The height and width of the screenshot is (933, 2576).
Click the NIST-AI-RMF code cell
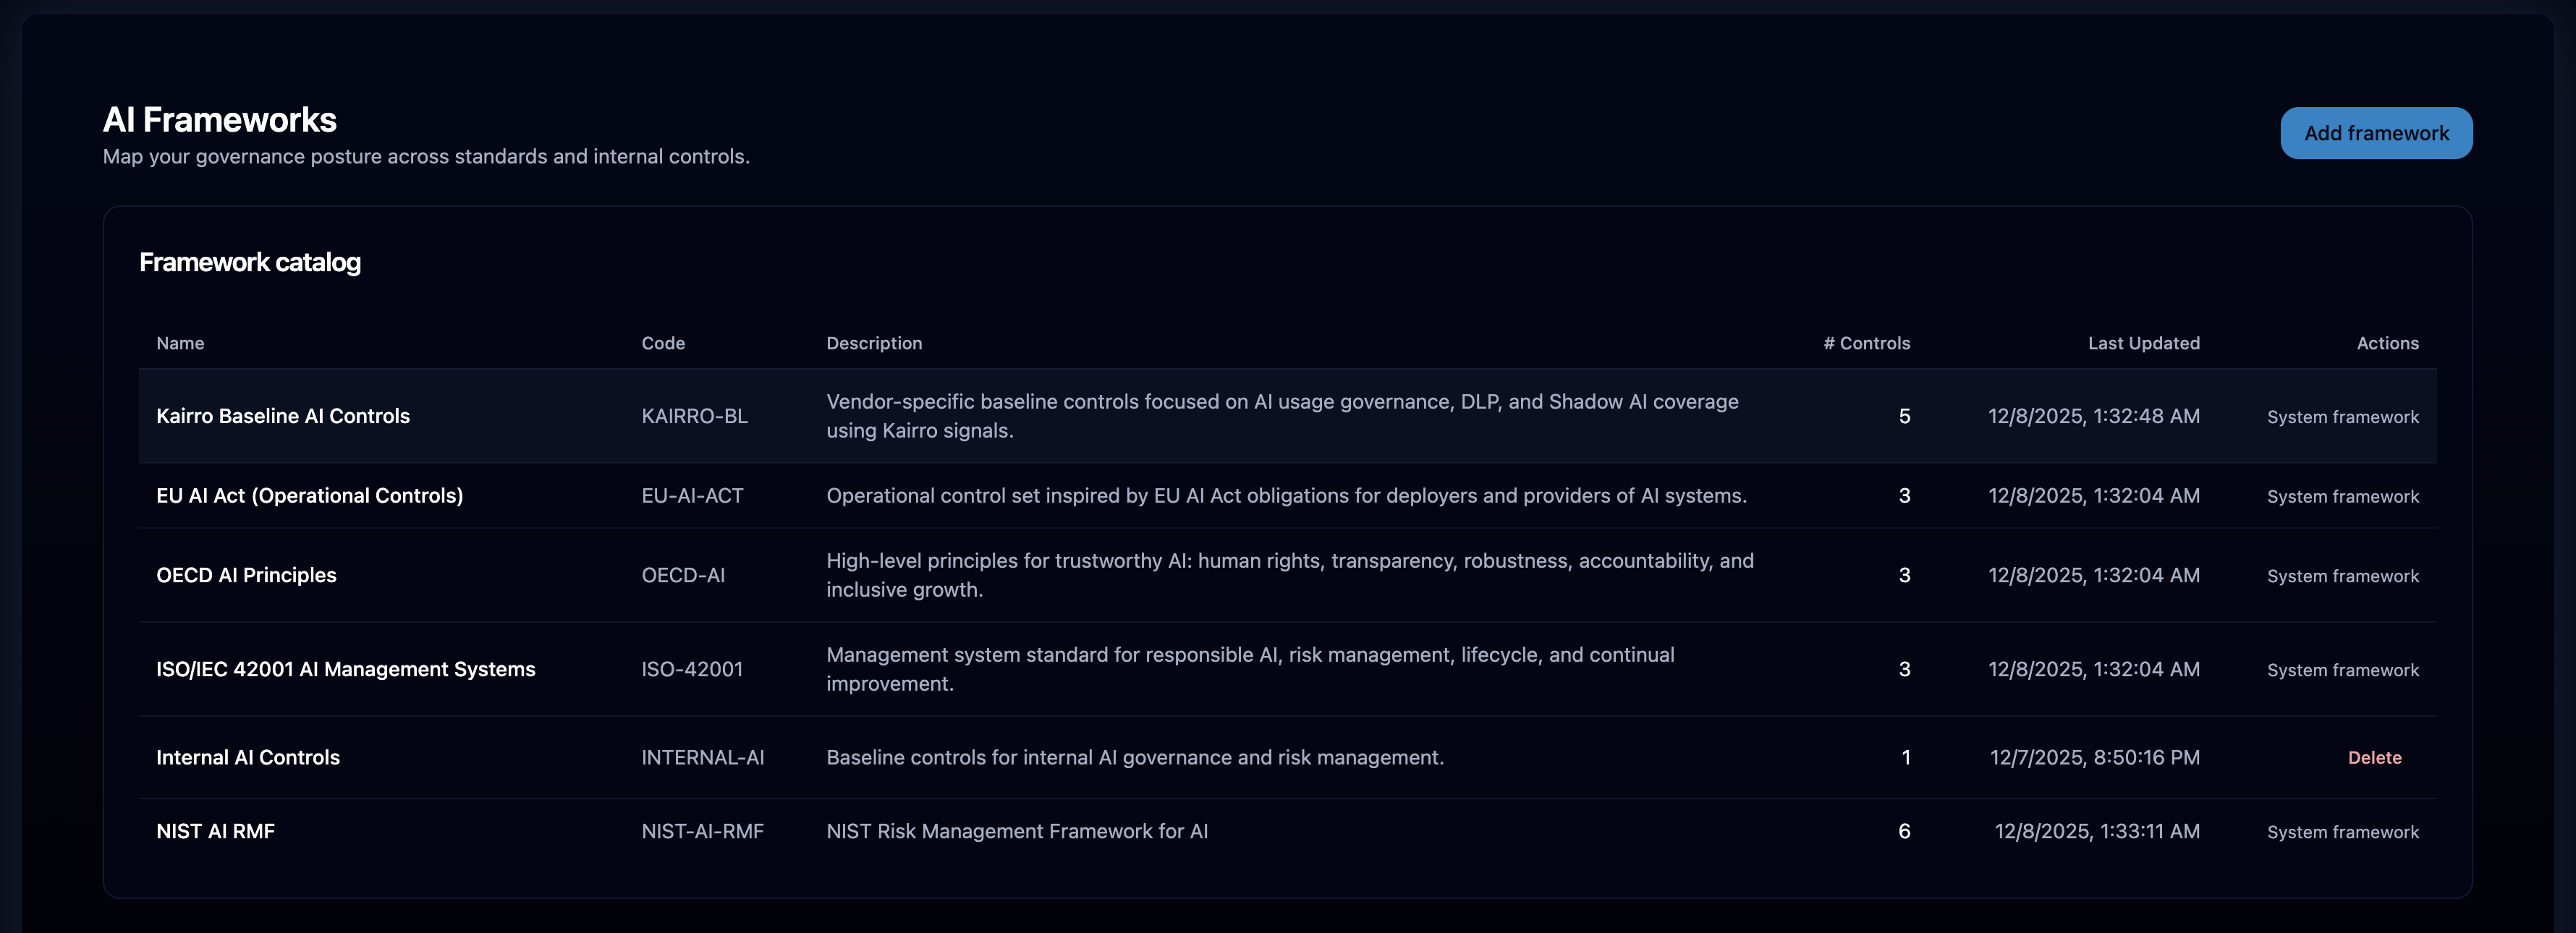click(702, 831)
